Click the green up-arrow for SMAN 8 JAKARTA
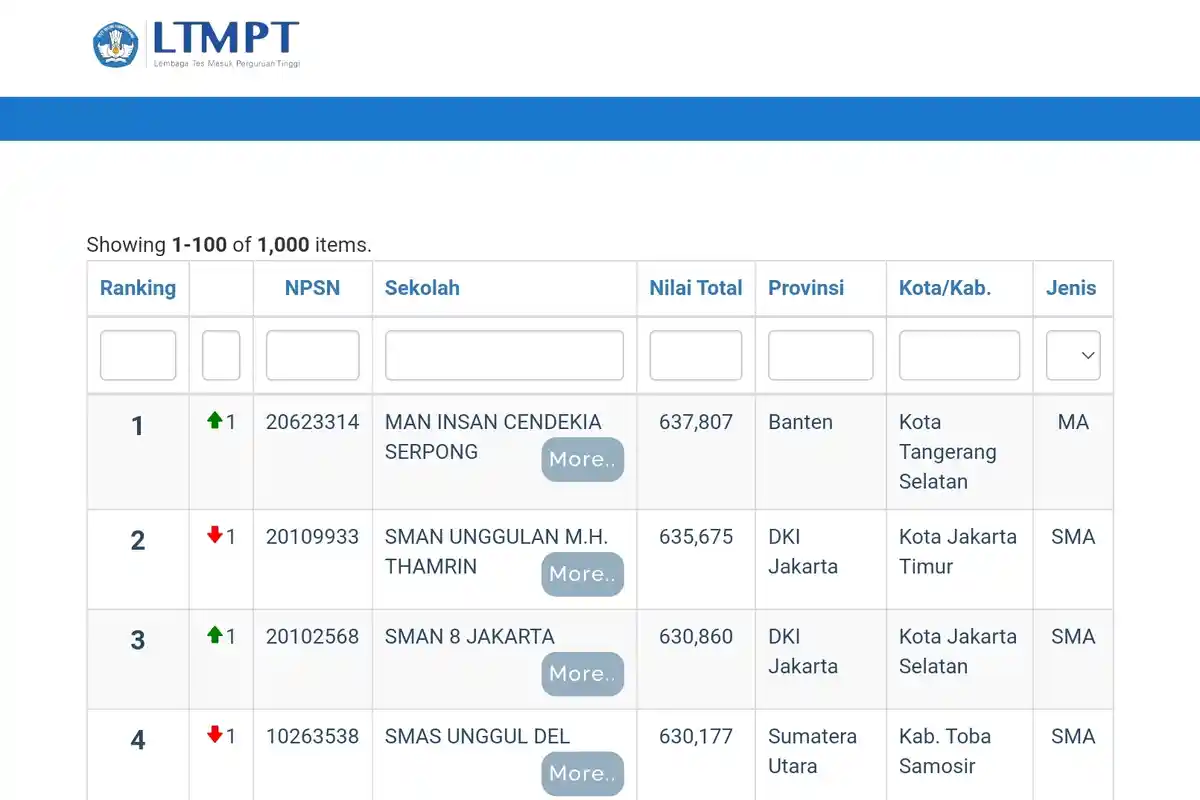This screenshot has height=800, width=1200. [x=214, y=636]
